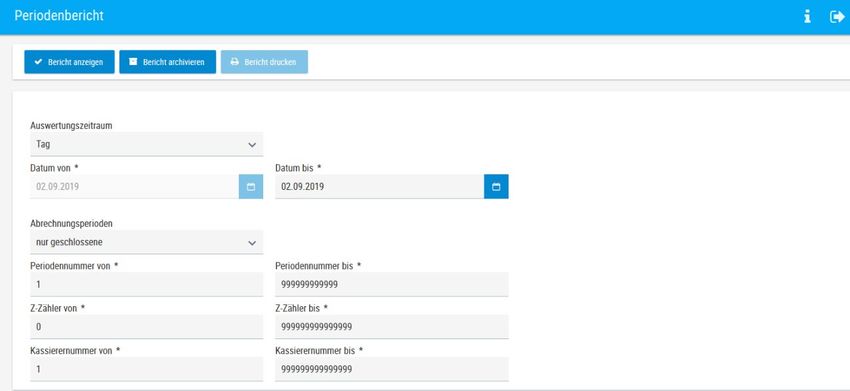Open calendar picker for Datum von
Viewport: 850px width, 391px height.
click(x=251, y=187)
